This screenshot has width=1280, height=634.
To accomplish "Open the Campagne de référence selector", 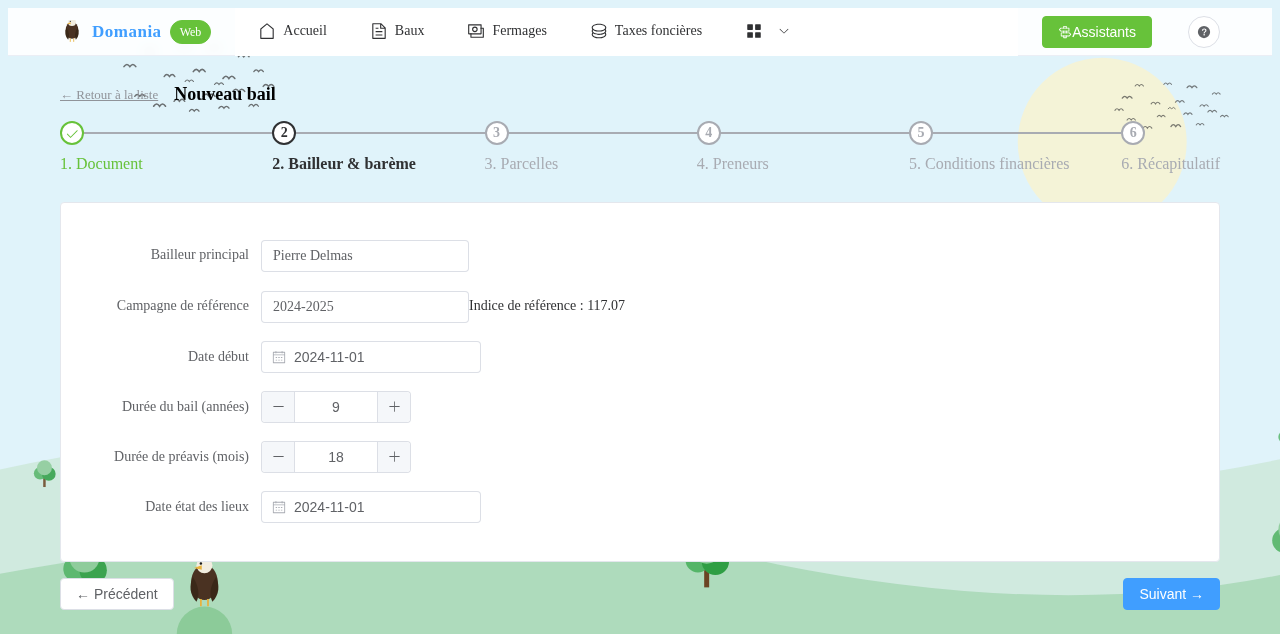I will 365,307.
